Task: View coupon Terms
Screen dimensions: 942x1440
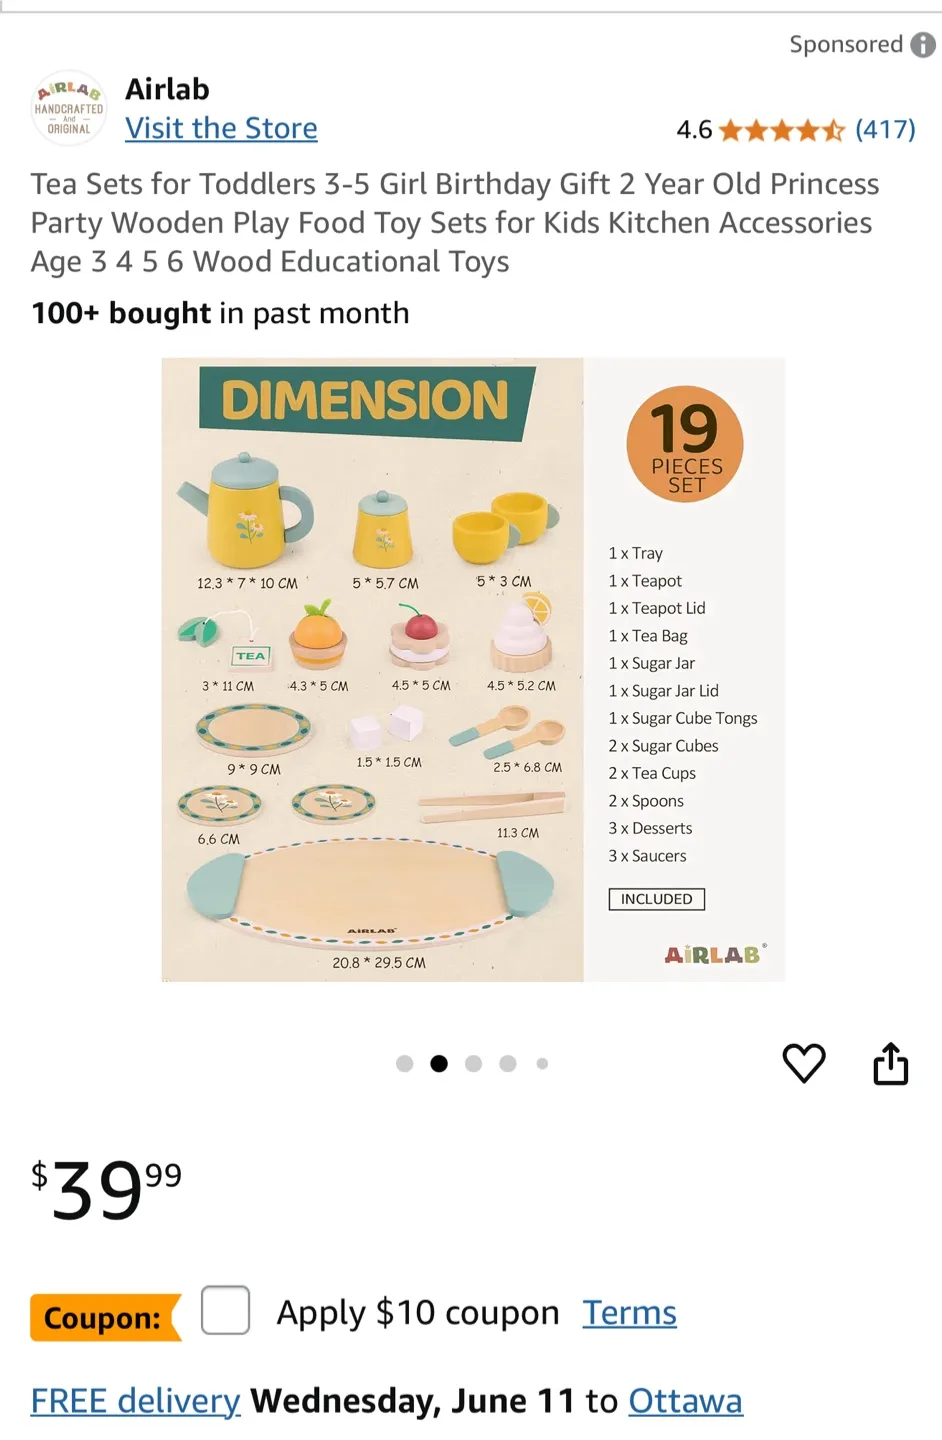Action: tap(629, 1311)
